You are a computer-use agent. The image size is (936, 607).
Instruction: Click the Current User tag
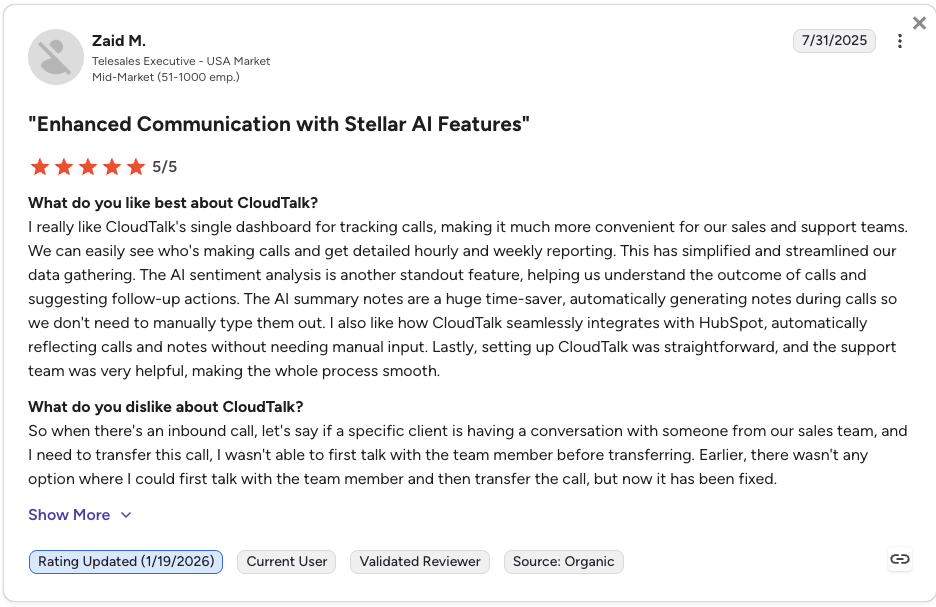click(x=287, y=562)
